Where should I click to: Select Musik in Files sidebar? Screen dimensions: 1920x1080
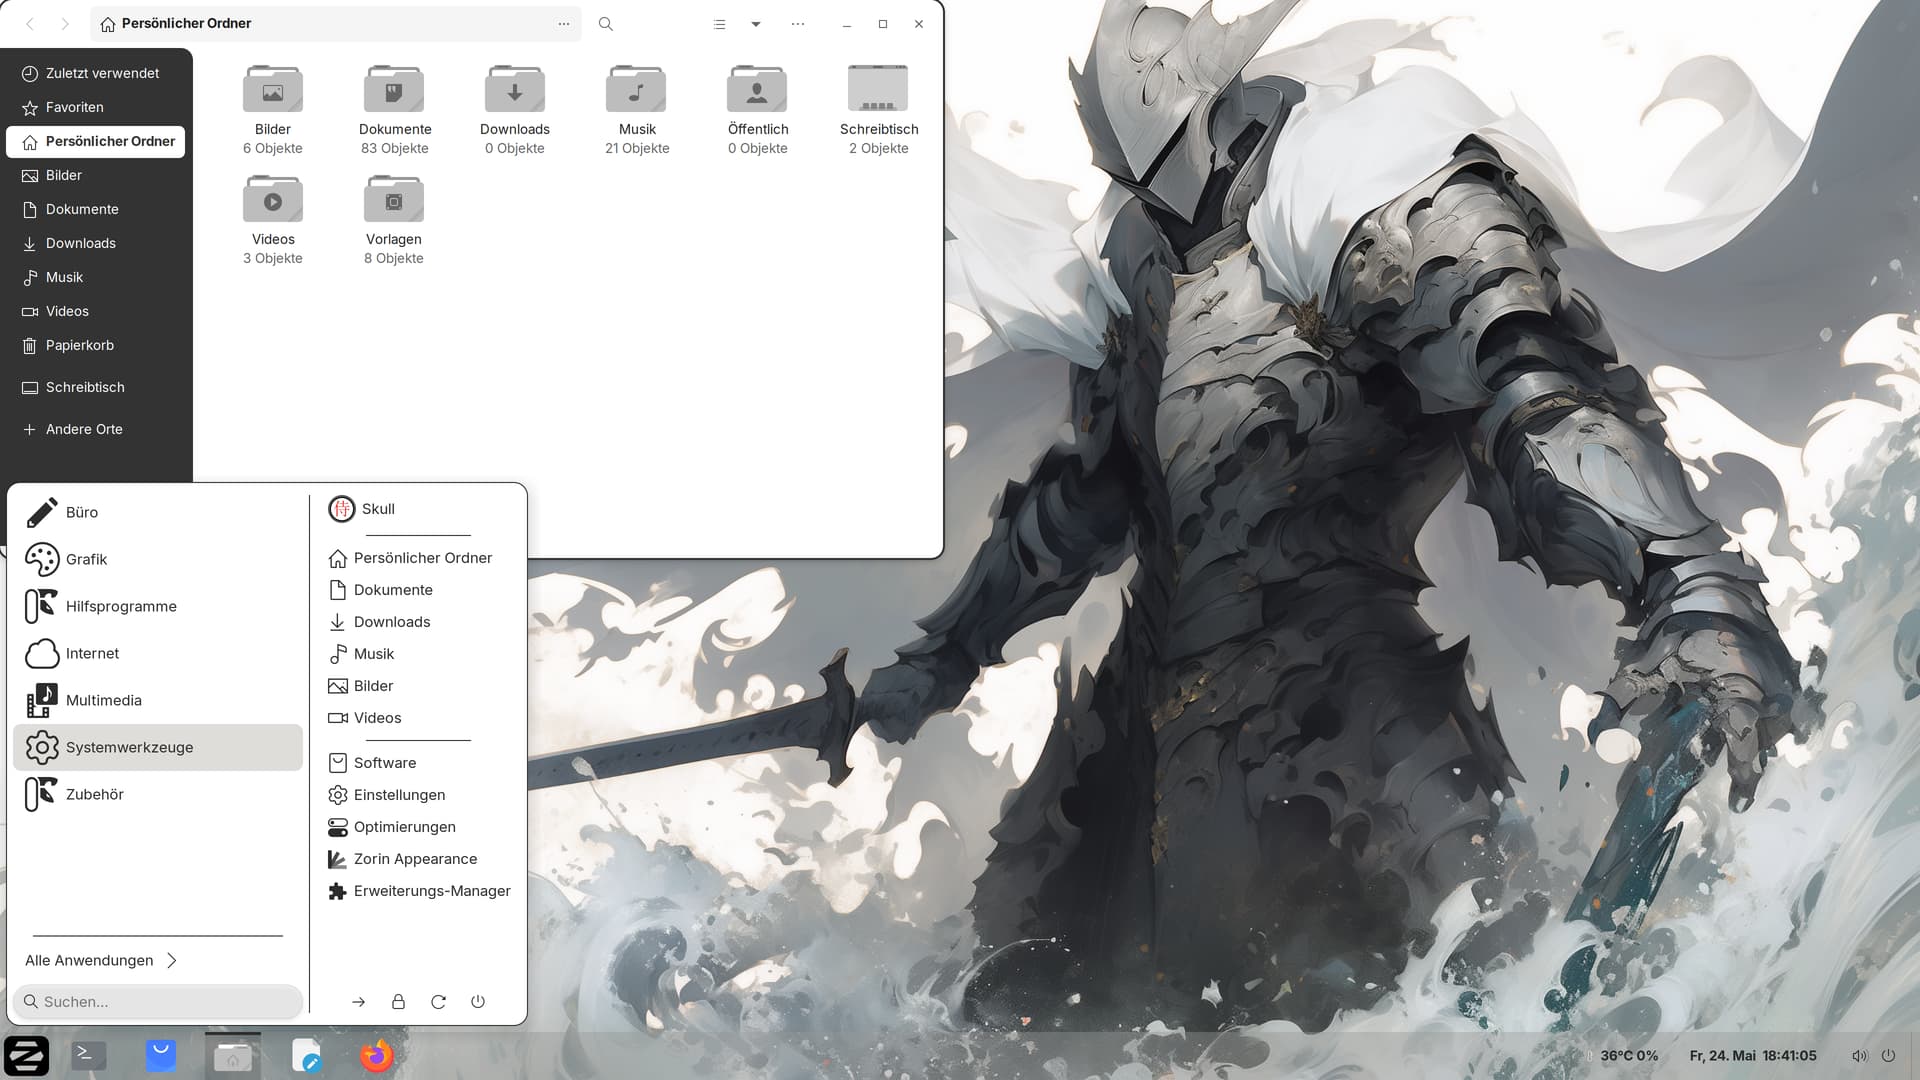[x=96, y=277]
